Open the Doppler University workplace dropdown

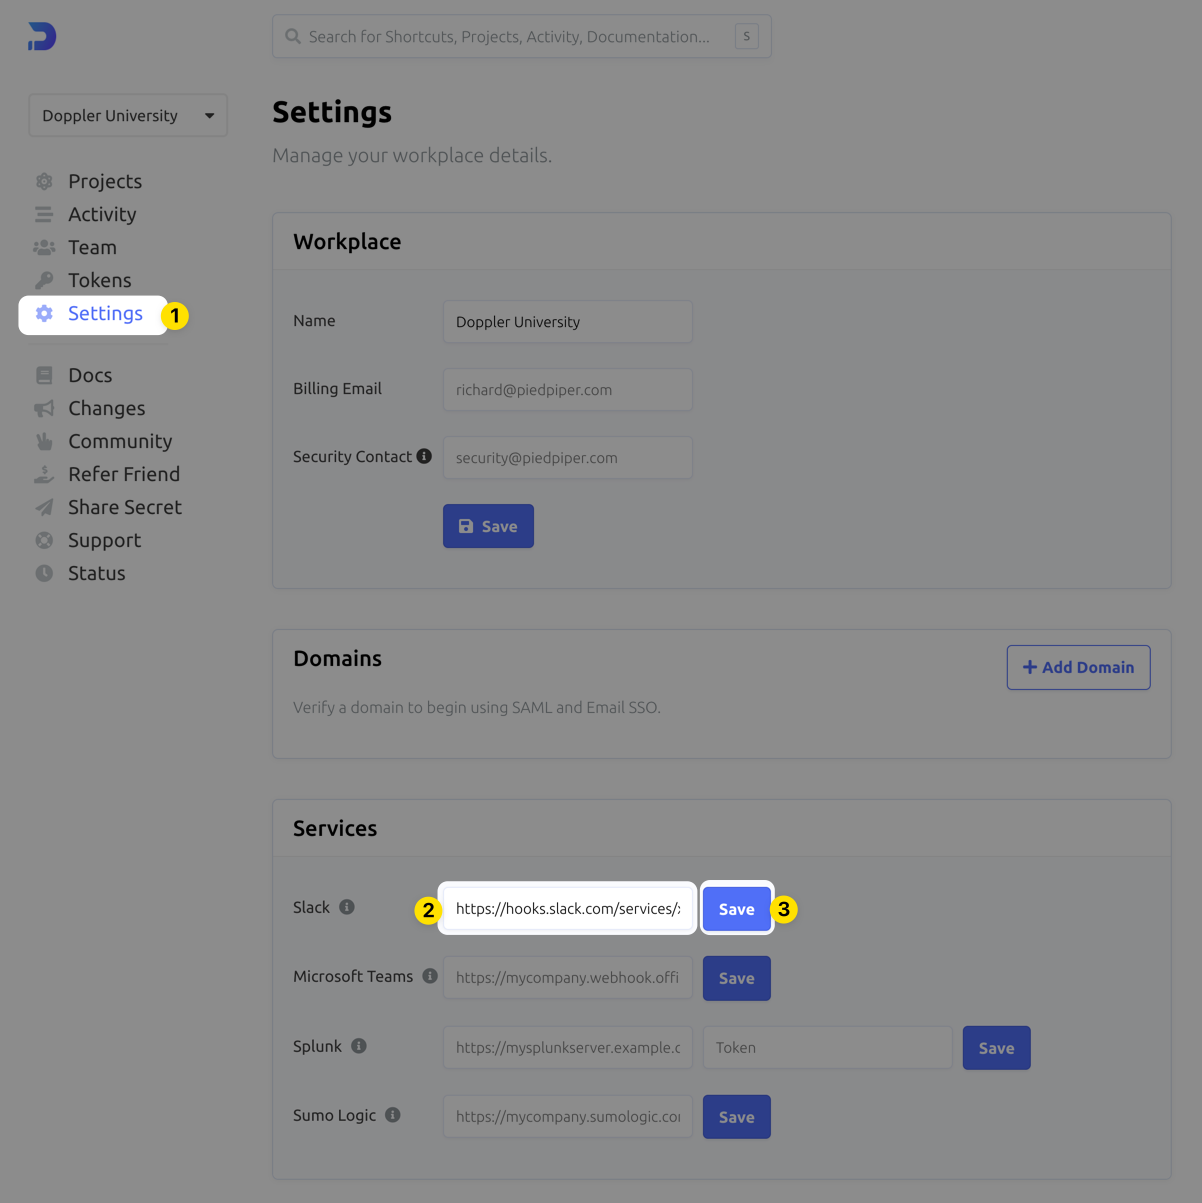click(x=128, y=115)
